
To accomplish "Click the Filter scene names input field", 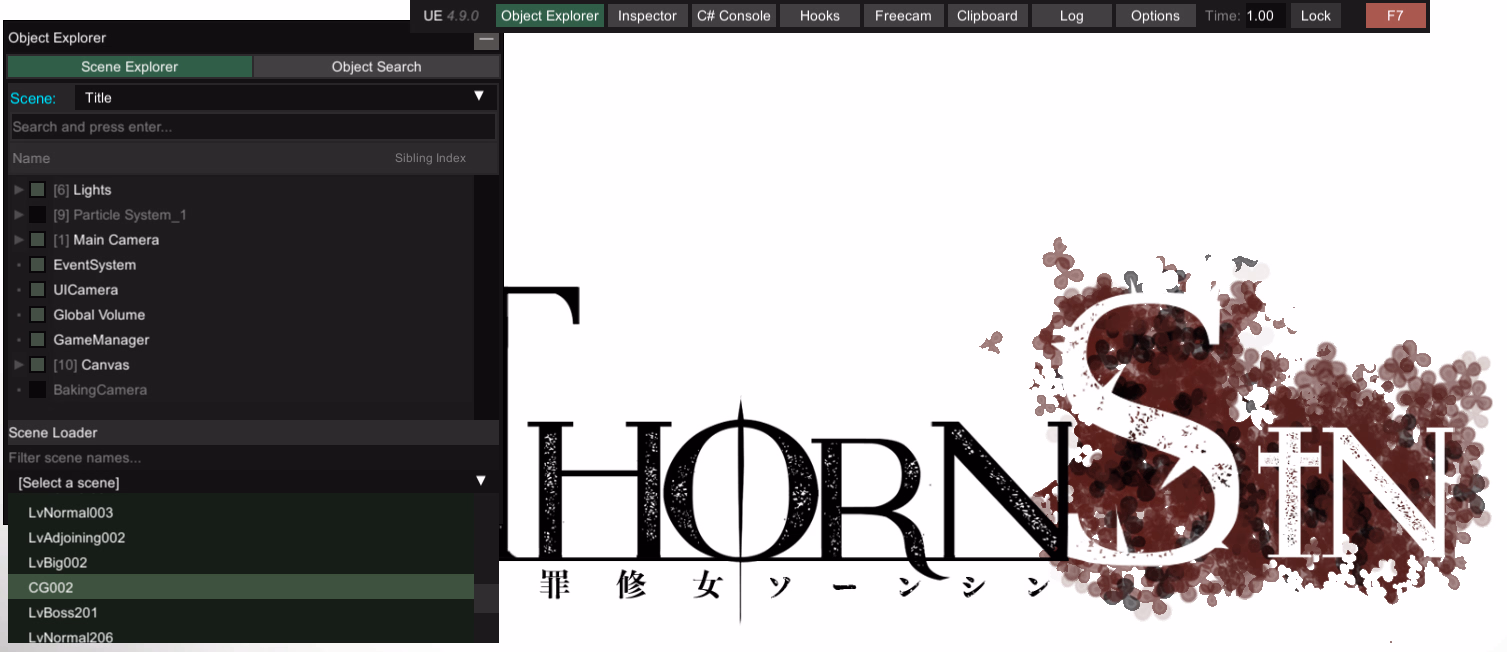I will 251,458.
